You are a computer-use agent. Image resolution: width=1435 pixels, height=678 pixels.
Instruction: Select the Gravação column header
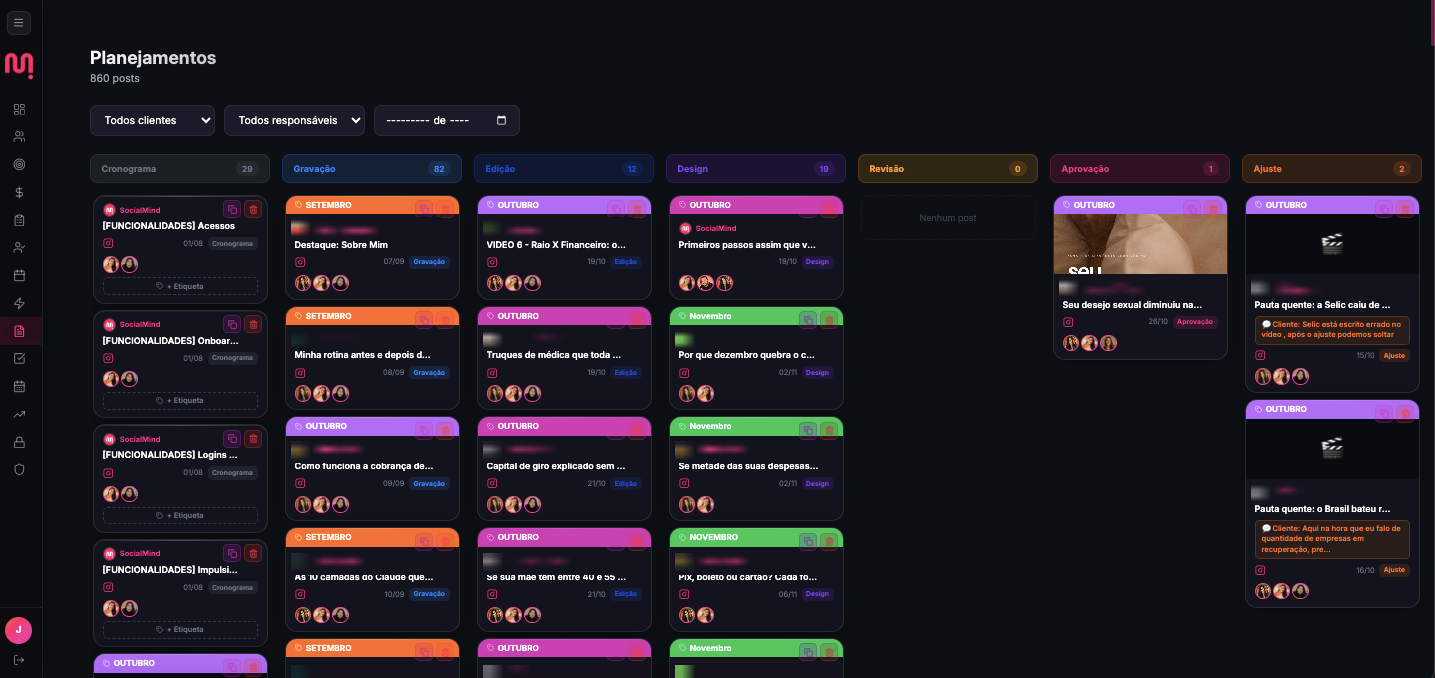(x=372, y=169)
